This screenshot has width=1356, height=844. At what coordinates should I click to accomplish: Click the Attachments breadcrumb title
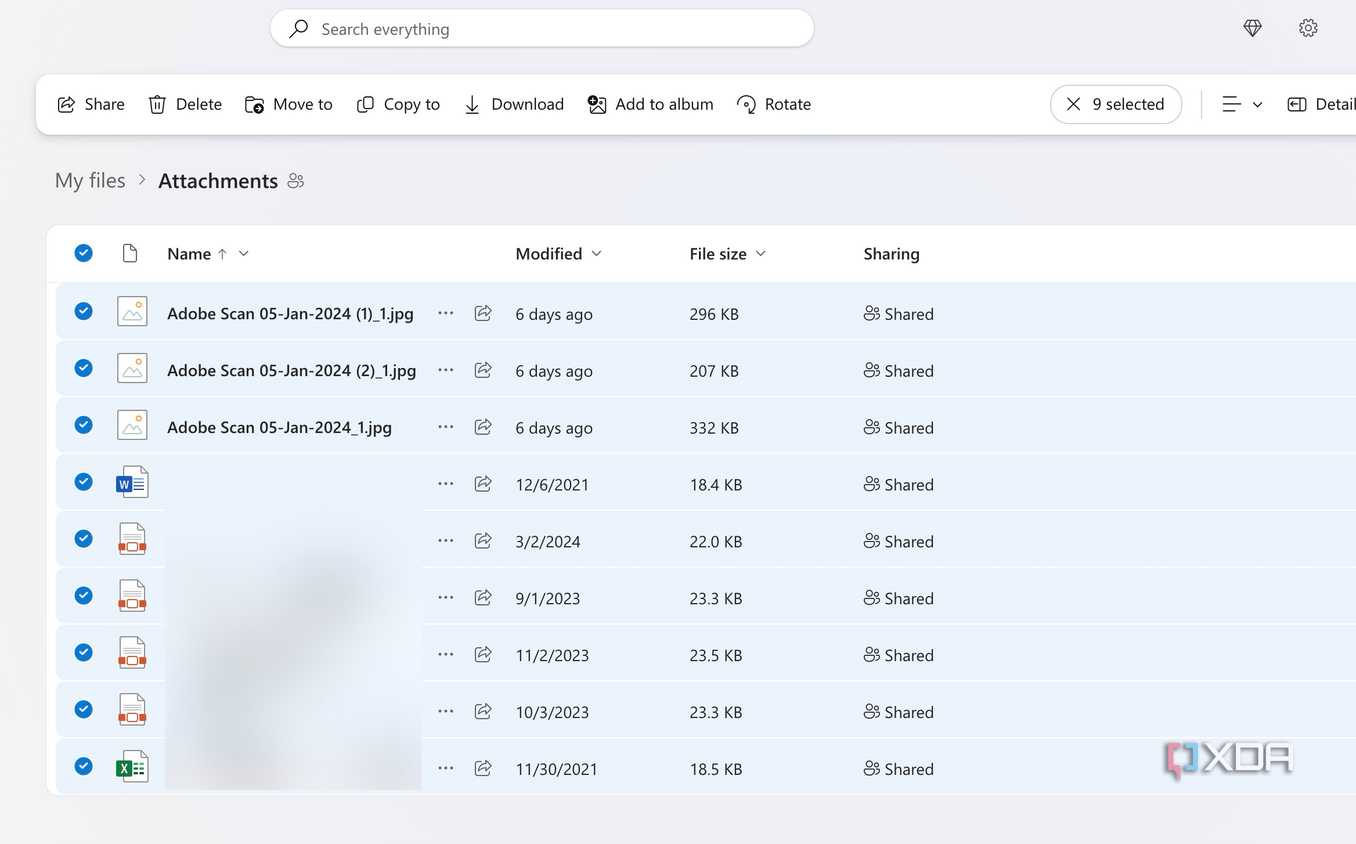coord(218,181)
